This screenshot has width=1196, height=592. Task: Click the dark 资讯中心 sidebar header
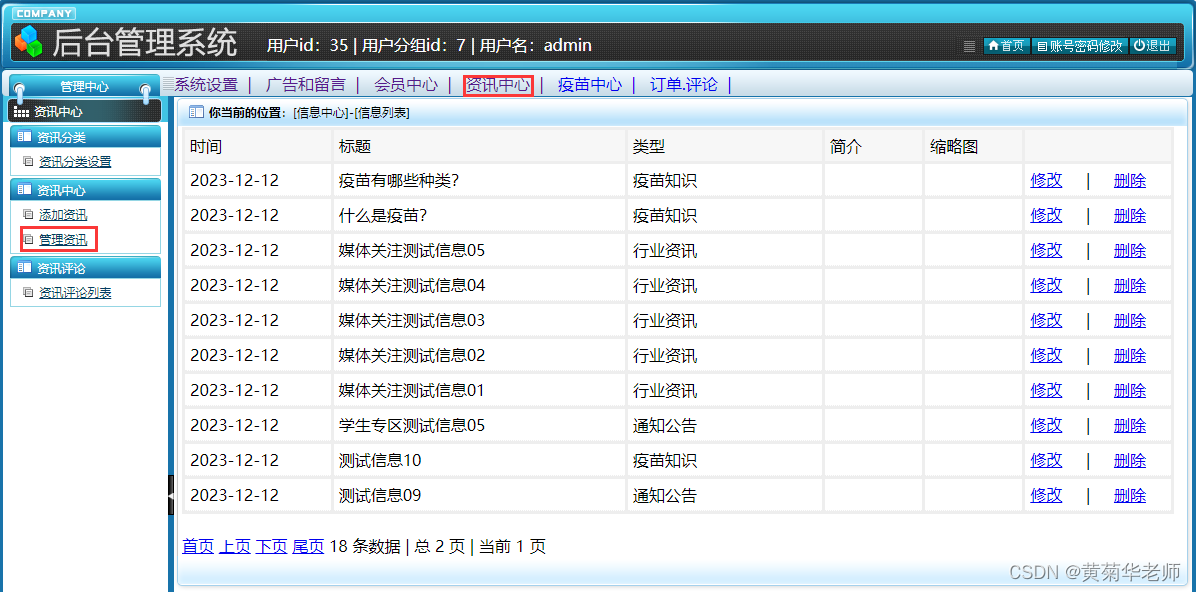[85, 111]
